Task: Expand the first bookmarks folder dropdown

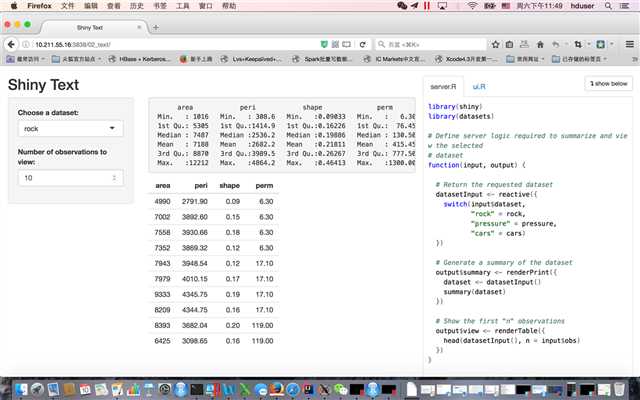Action: coord(25,59)
